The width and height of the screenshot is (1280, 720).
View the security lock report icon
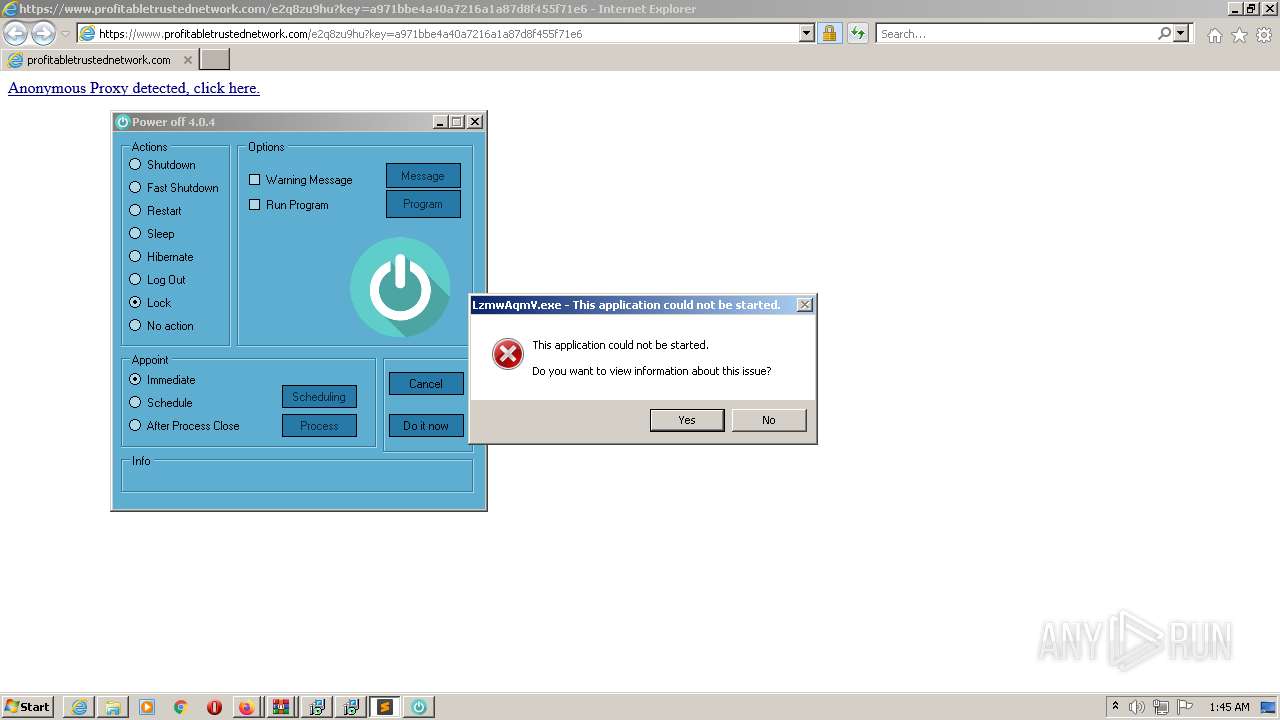(829, 33)
